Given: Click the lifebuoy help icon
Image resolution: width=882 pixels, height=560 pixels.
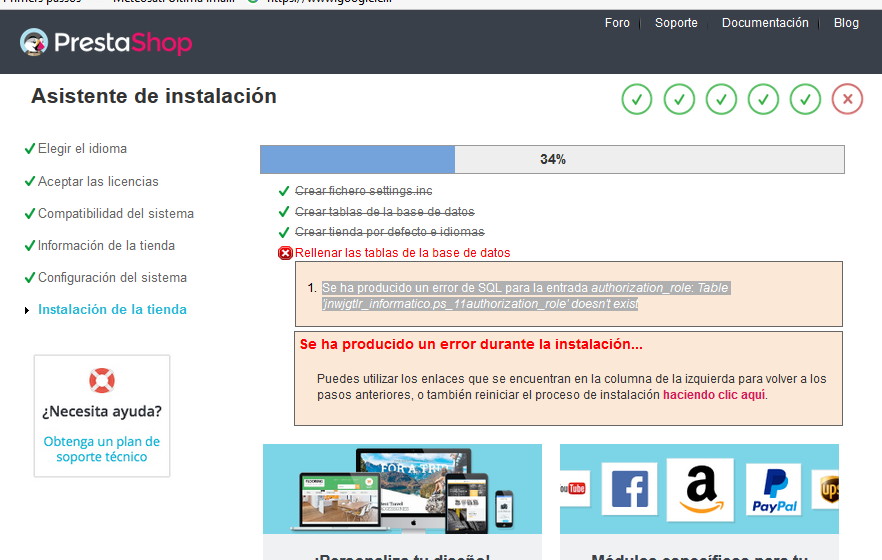Looking at the screenshot, I should pos(102,381).
